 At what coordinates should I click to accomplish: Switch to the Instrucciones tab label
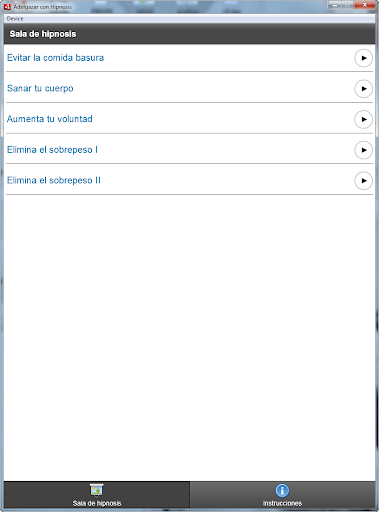tap(282, 503)
